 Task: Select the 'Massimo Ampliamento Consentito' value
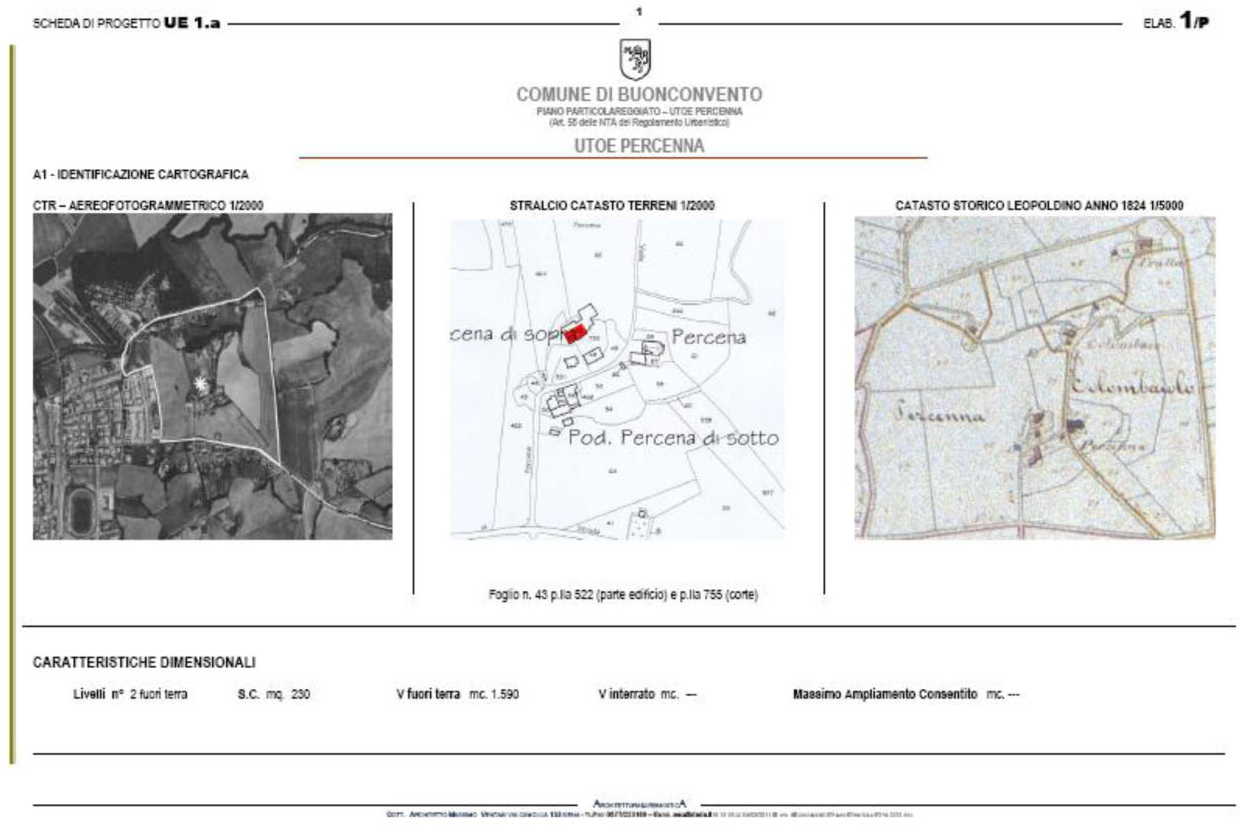click(x=906, y=694)
